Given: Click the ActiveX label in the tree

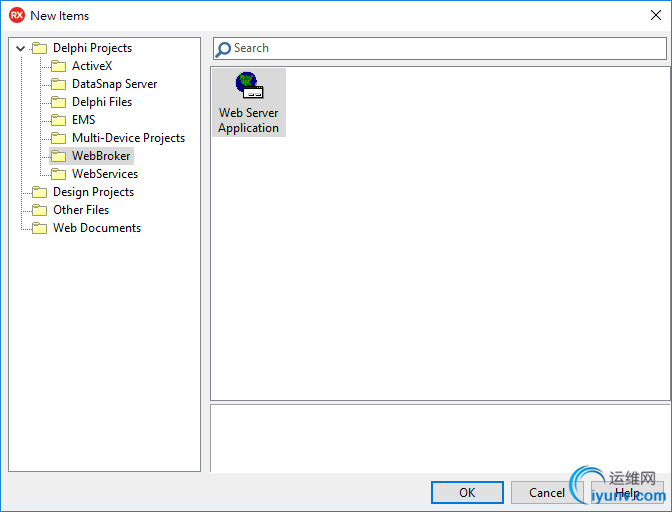Looking at the screenshot, I should (92, 66).
